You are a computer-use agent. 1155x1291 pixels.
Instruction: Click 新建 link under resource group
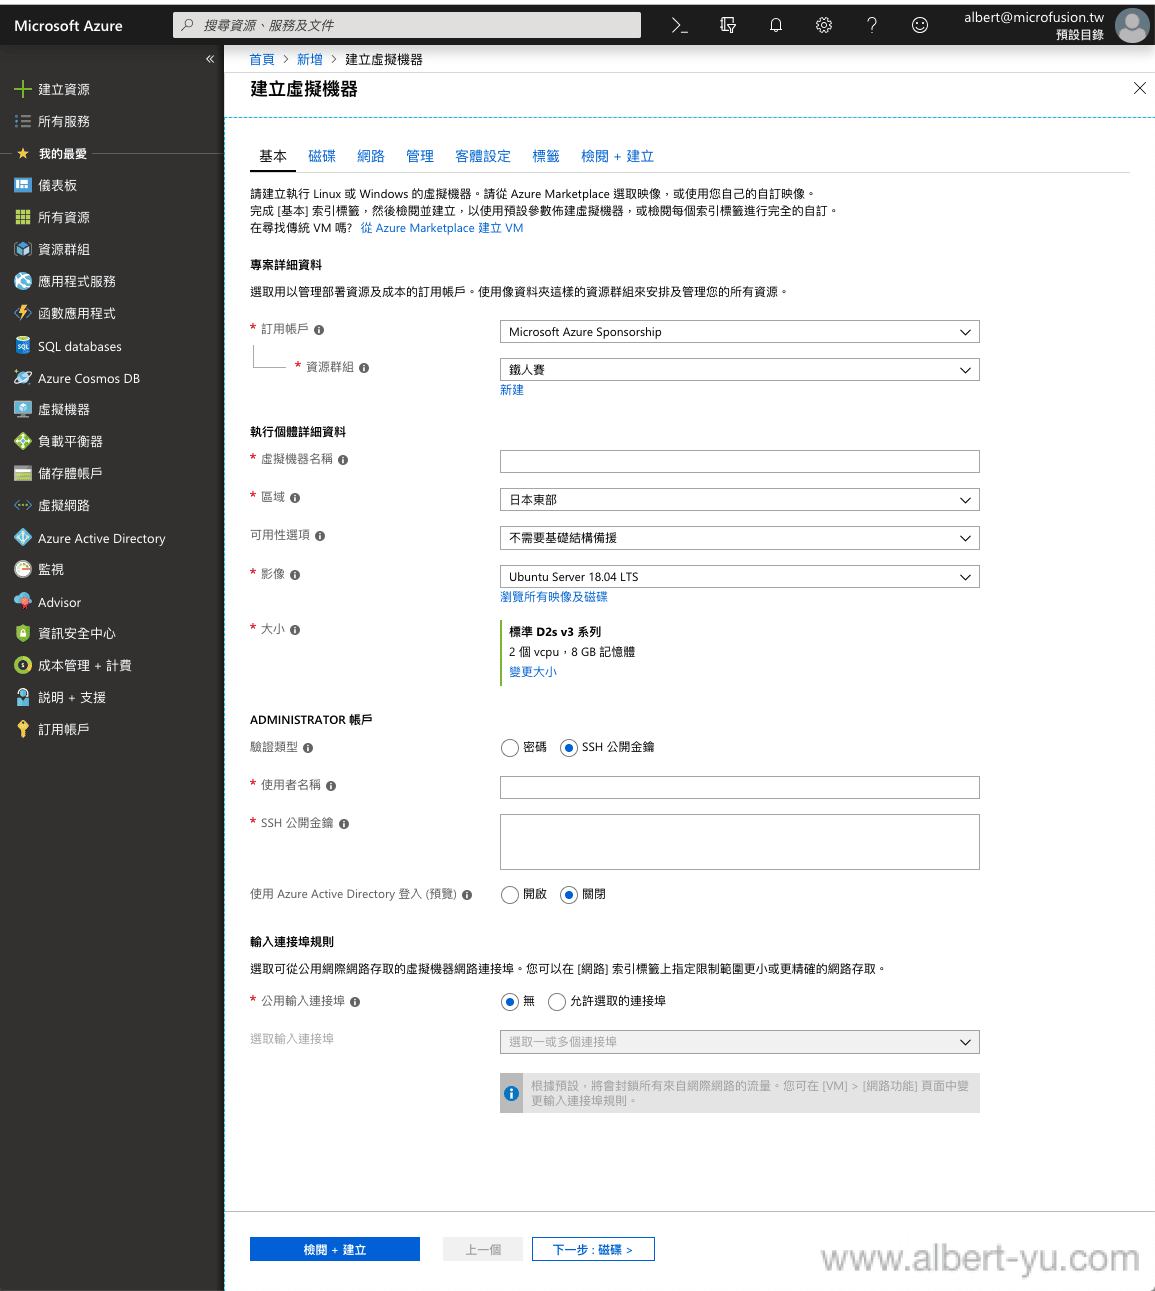point(512,390)
